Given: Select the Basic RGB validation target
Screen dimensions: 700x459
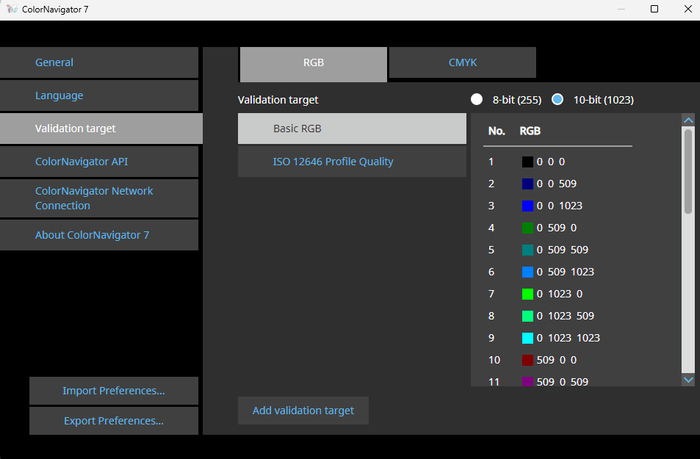Looking at the screenshot, I should click(x=352, y=129).
